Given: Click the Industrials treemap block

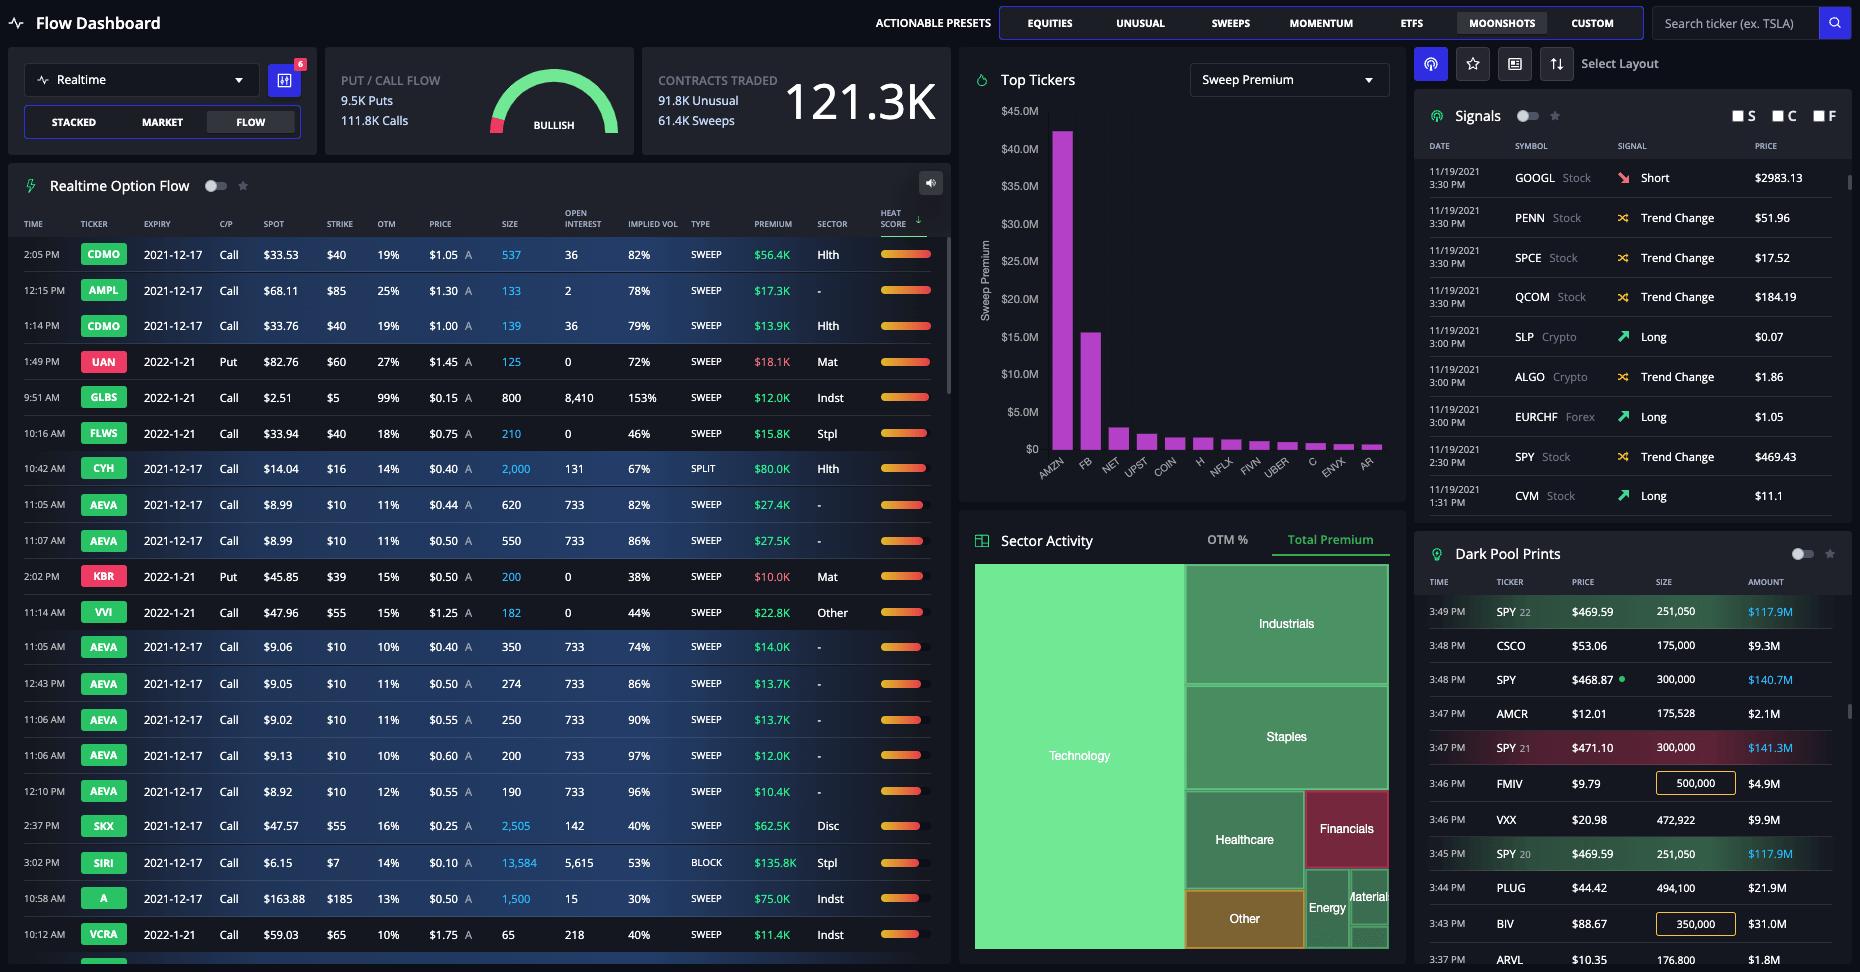Looking at the screenshot, I should tap(1287, 624).
